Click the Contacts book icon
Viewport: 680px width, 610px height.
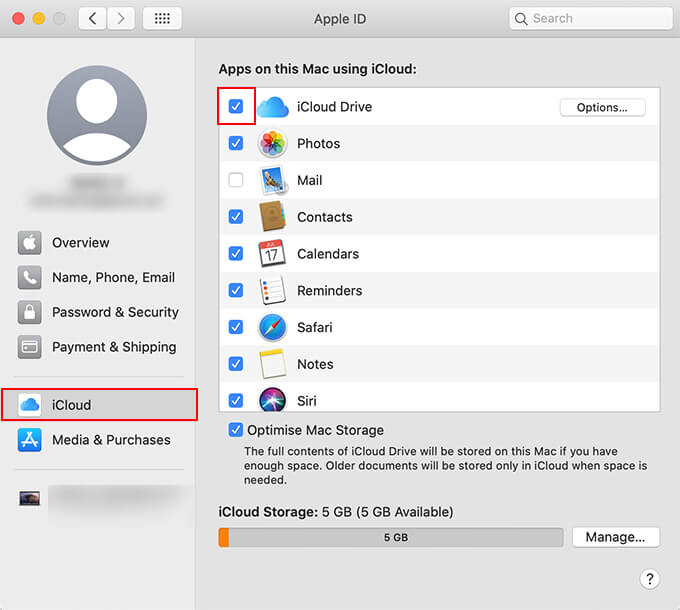[273, 217]
